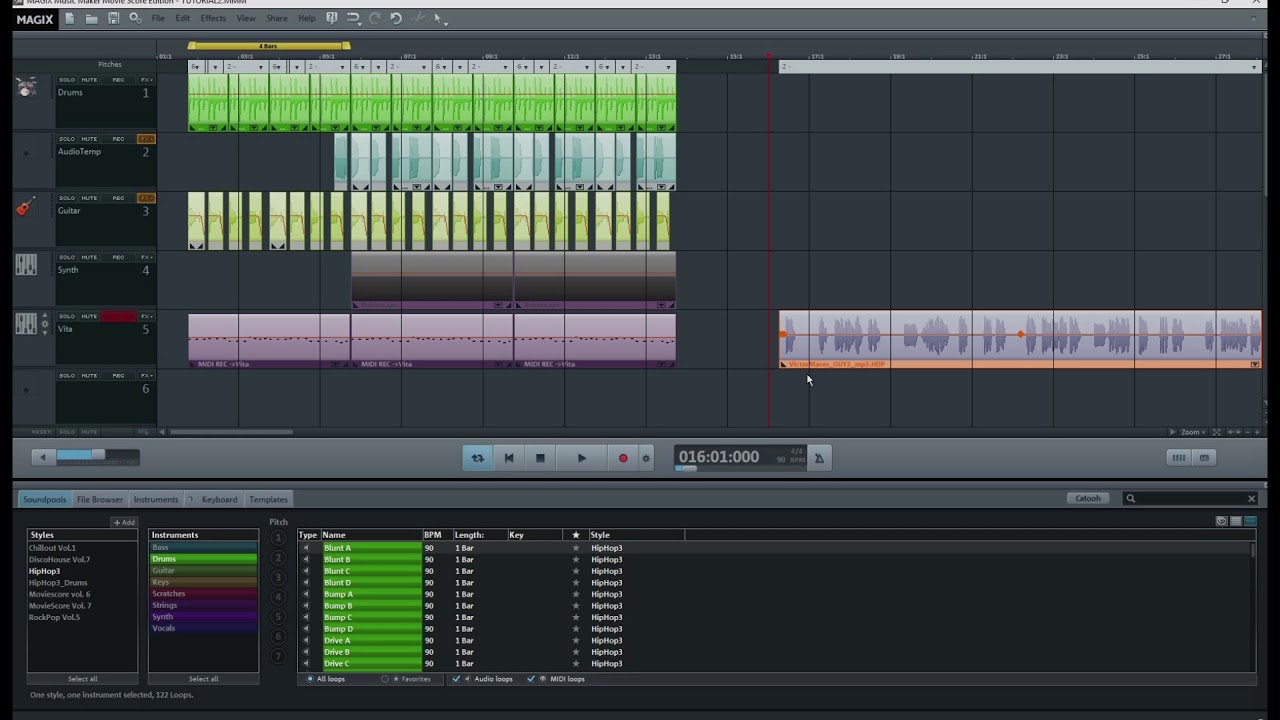Open the View menu

pos(246,18)
